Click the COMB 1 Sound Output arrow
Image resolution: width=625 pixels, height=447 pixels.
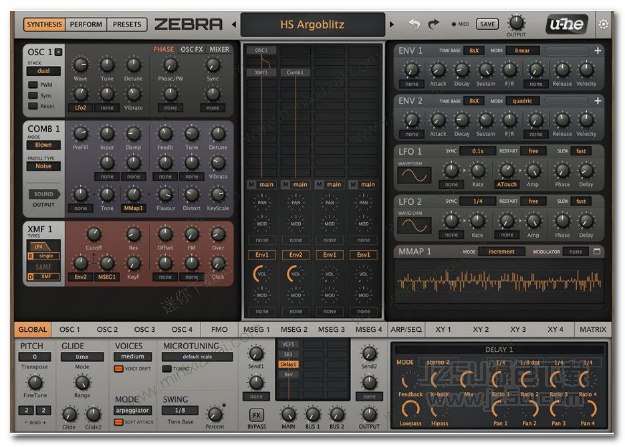[x=44, y=194]
